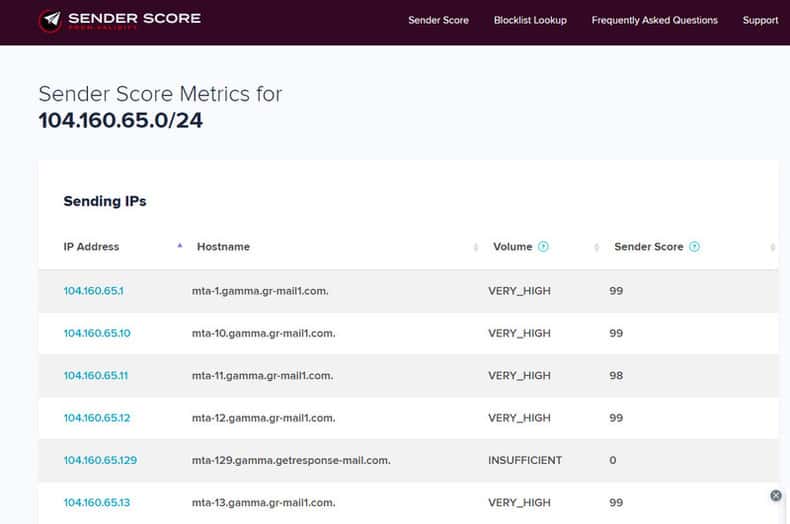Image resolution: width=790 pixels, height=524 pixels.
Task: Open IP link 104.160.65.13
Action: tap(97, 502)
